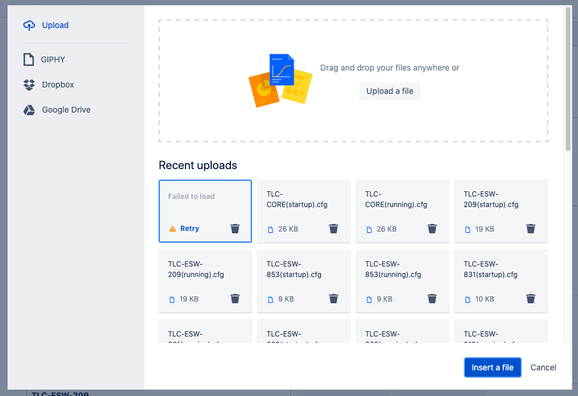Image resolution: width=578 pixels, height=396 pixels.
Task: Select the TLC-ESW-853(running).cfg card
Action: 402,281
